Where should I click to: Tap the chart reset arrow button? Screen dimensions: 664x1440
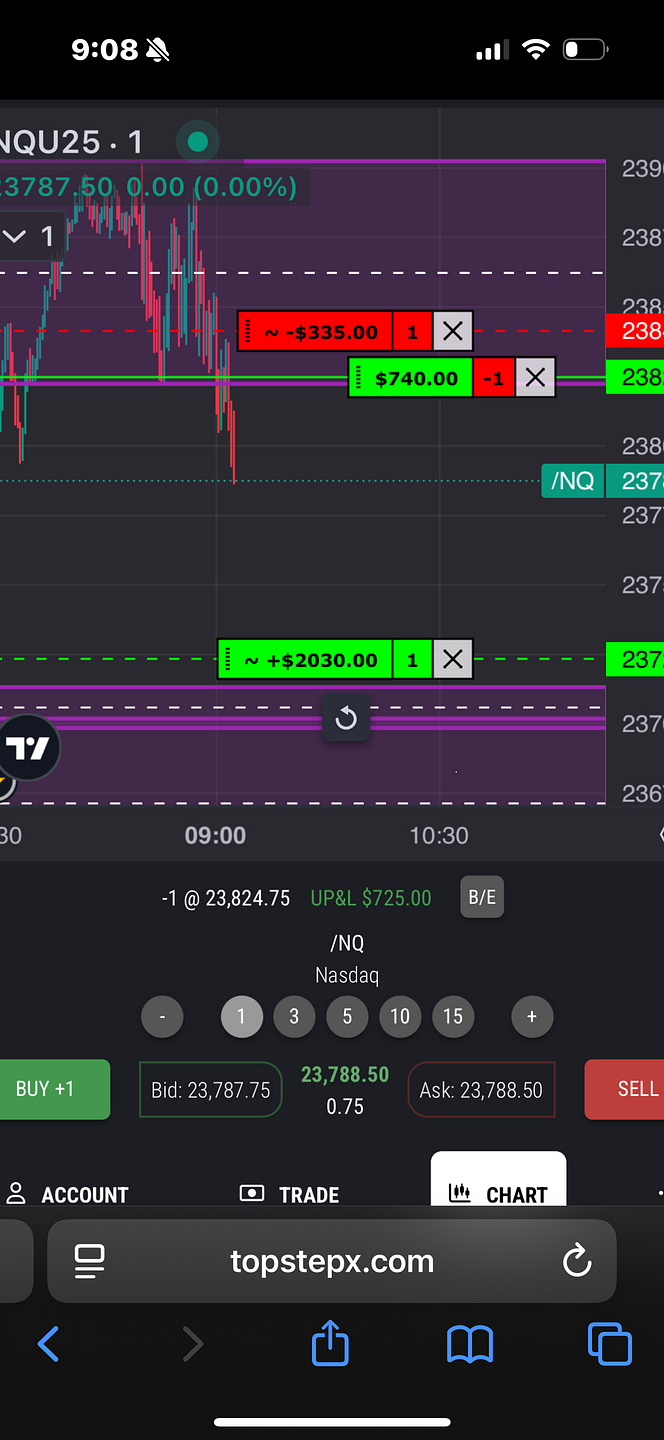point(346,718)
